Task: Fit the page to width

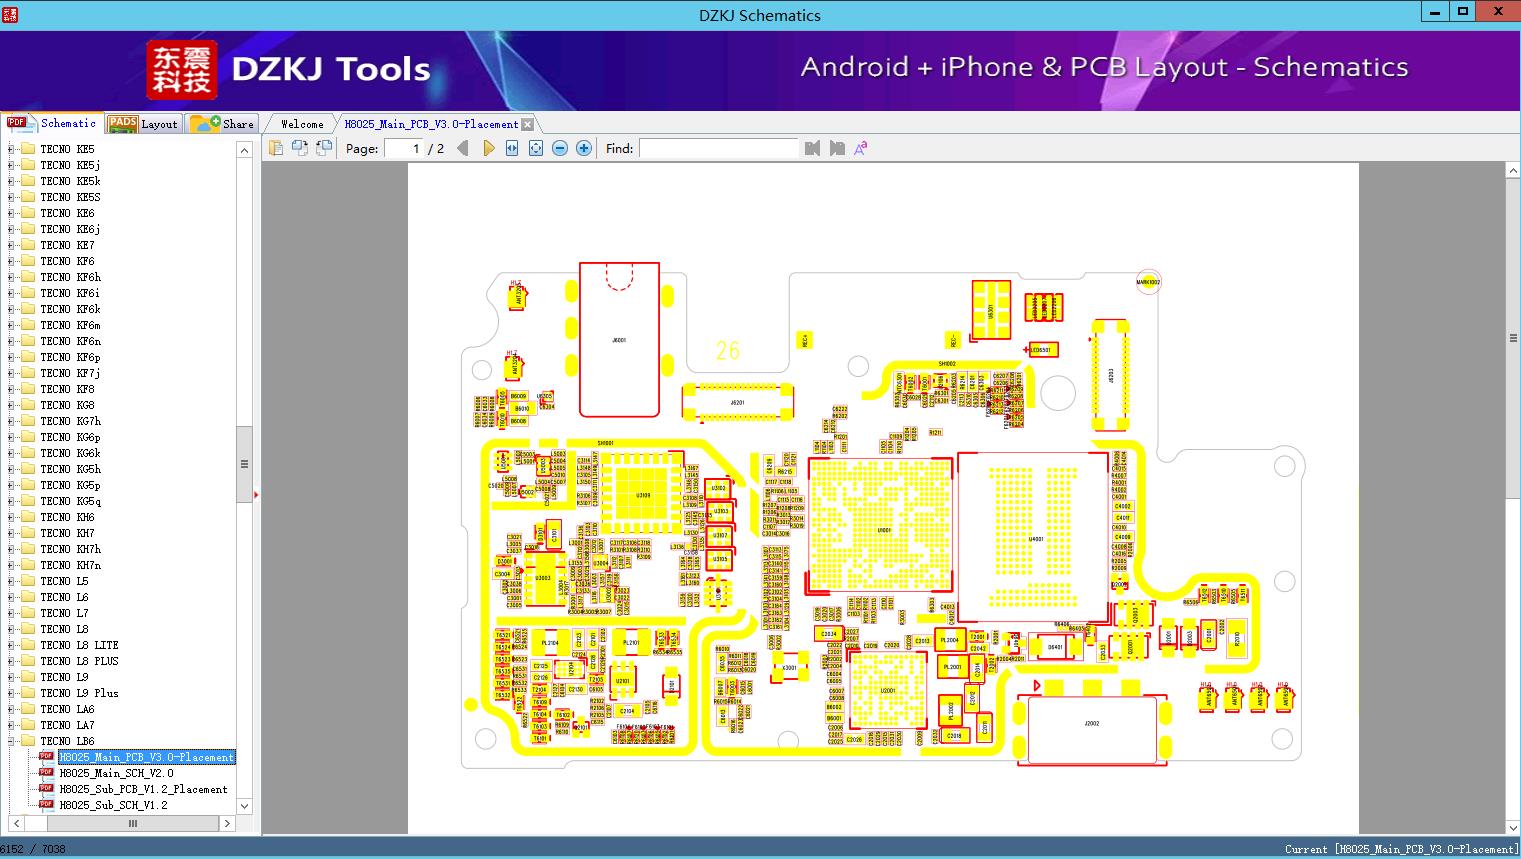Action: (x=512, y=148)
